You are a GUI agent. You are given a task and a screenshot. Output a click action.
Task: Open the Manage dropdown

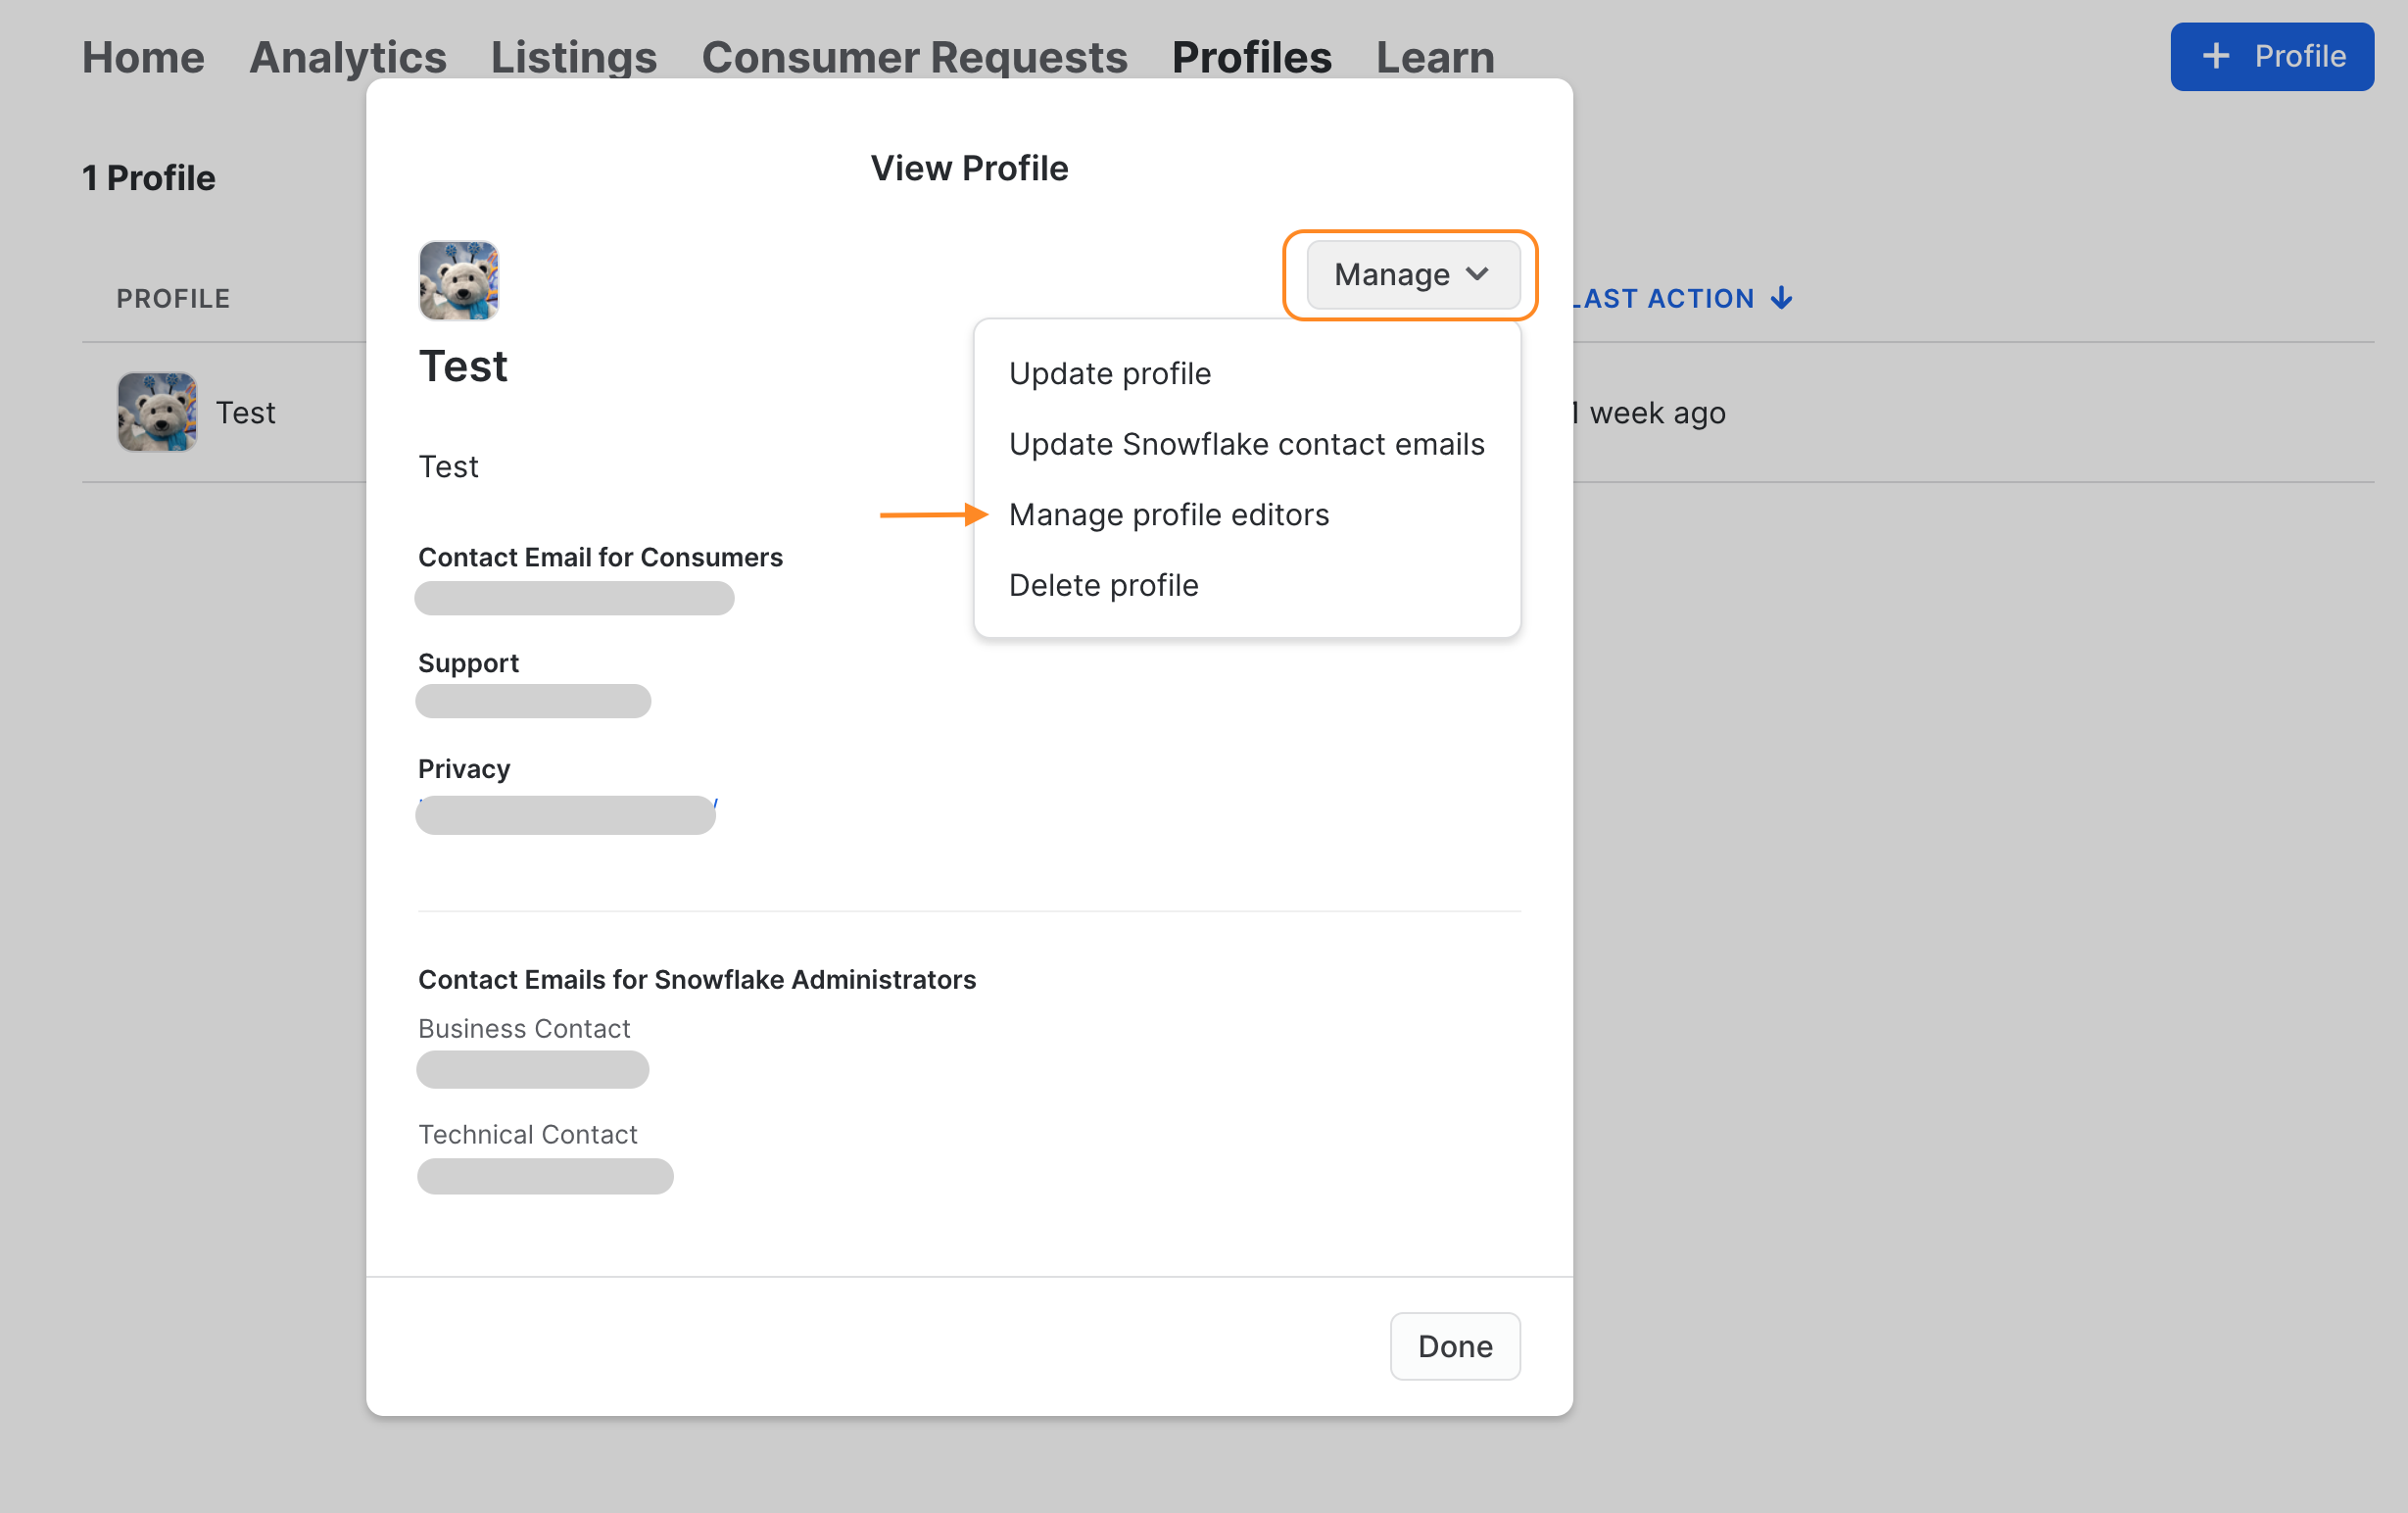tap(1411, 274)
